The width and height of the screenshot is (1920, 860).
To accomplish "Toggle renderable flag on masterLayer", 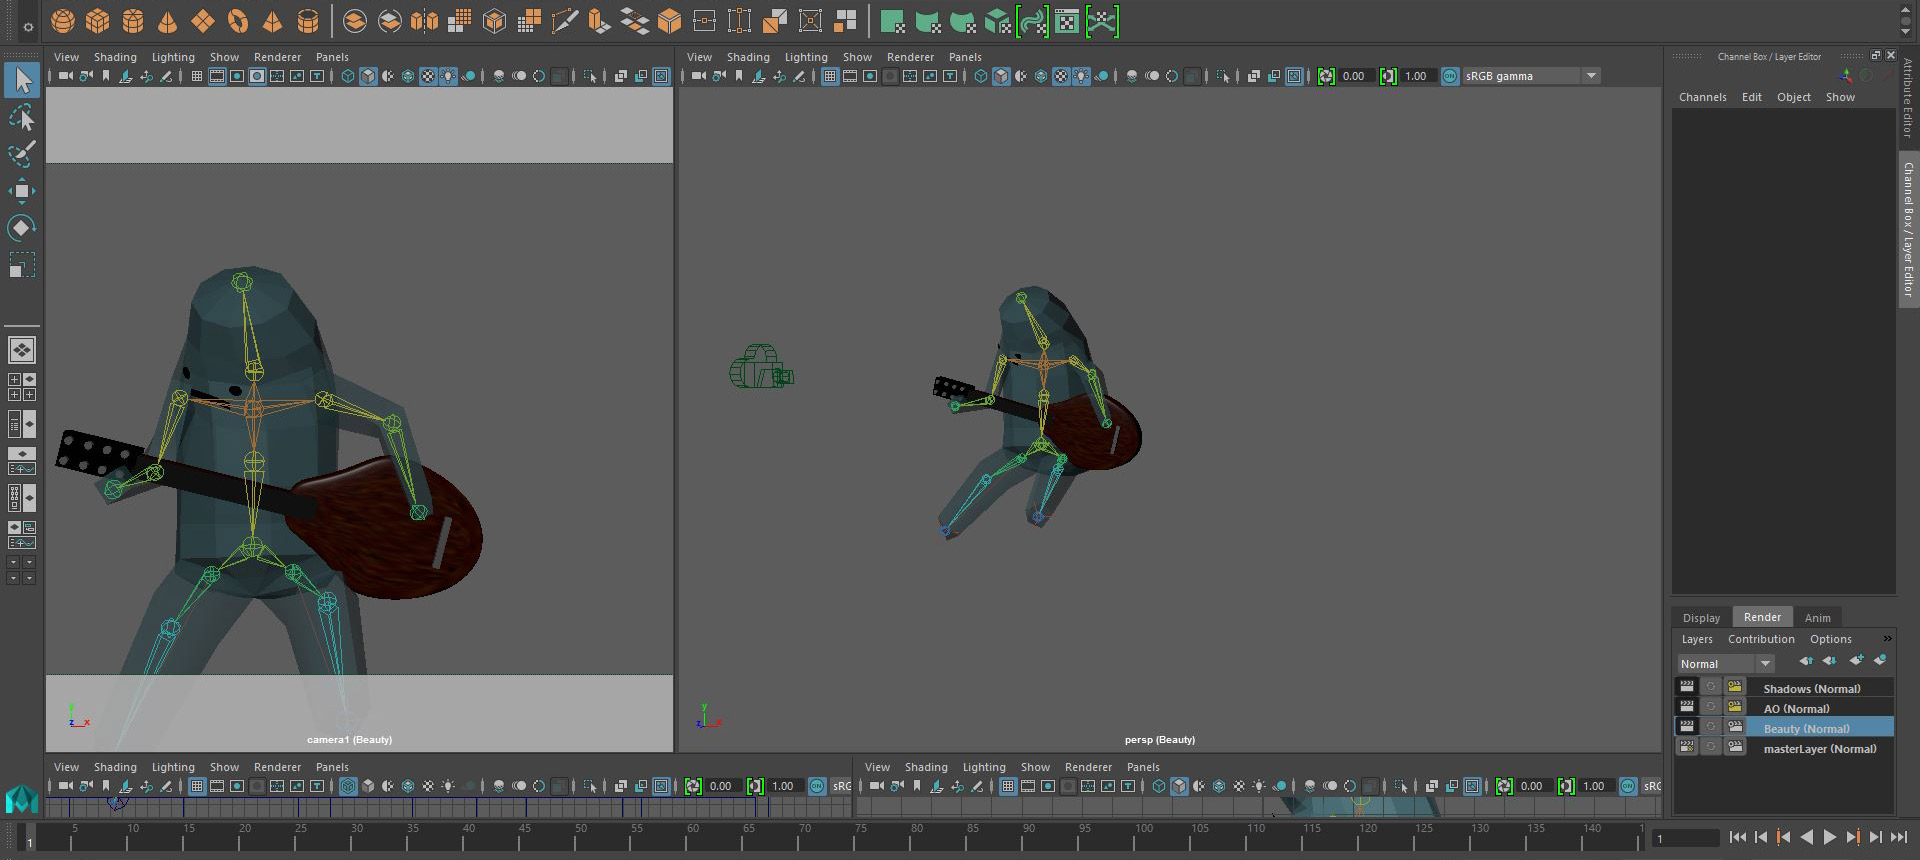I will tap(1687, 747).
